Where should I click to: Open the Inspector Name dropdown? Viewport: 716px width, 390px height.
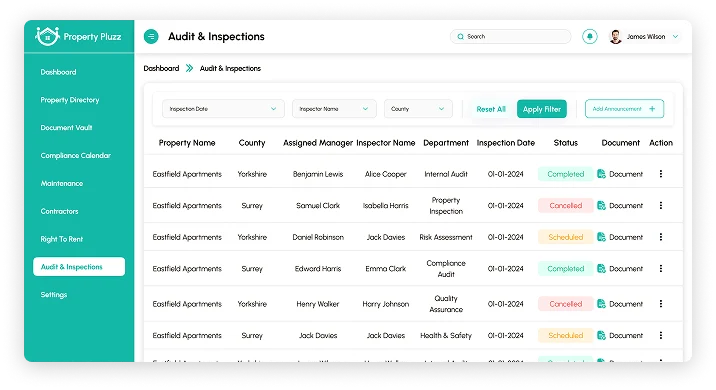(334, 109)
